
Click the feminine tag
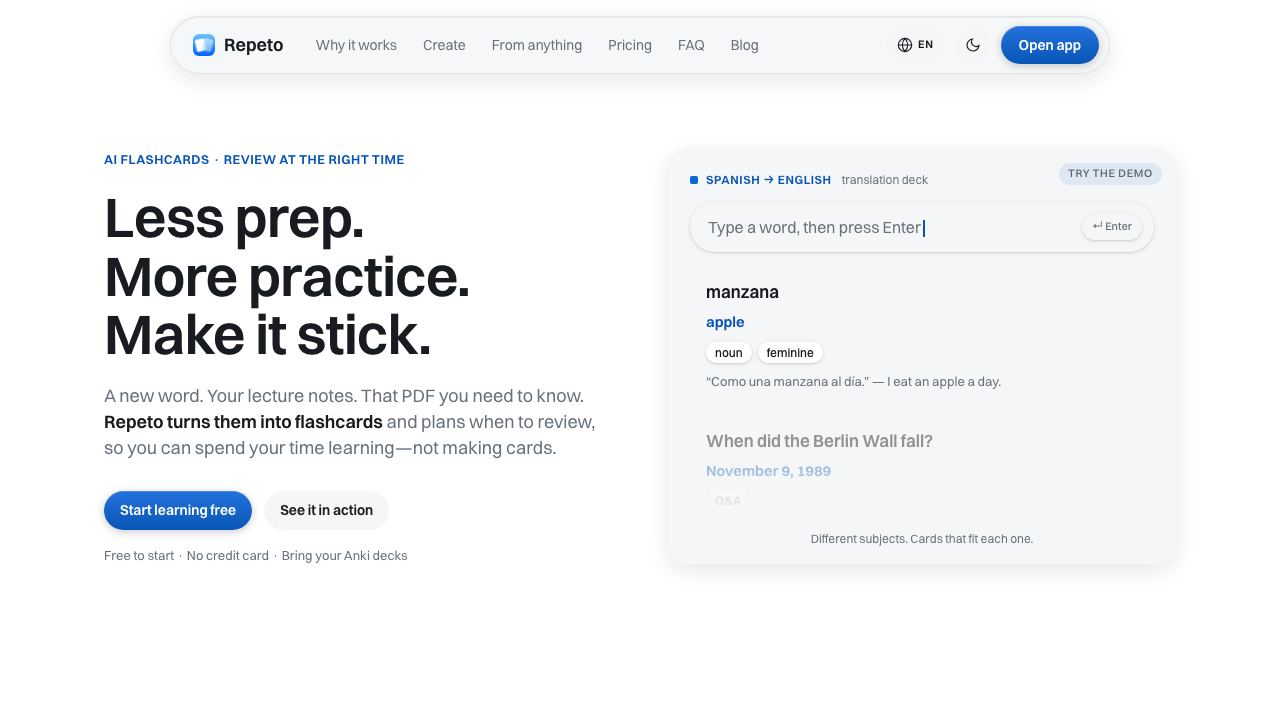(x=790, y=352)
